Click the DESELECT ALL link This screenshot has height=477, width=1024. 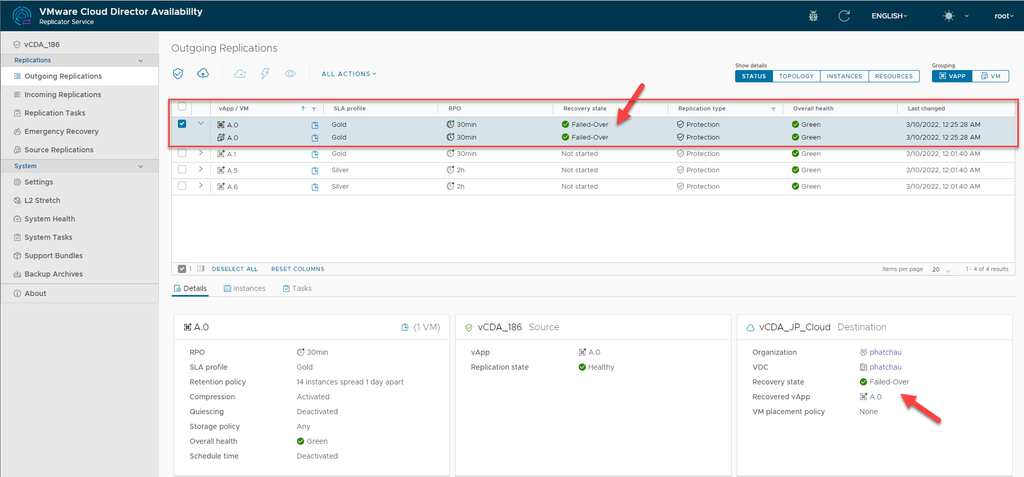pyautogui.click(x=234, y=269)
